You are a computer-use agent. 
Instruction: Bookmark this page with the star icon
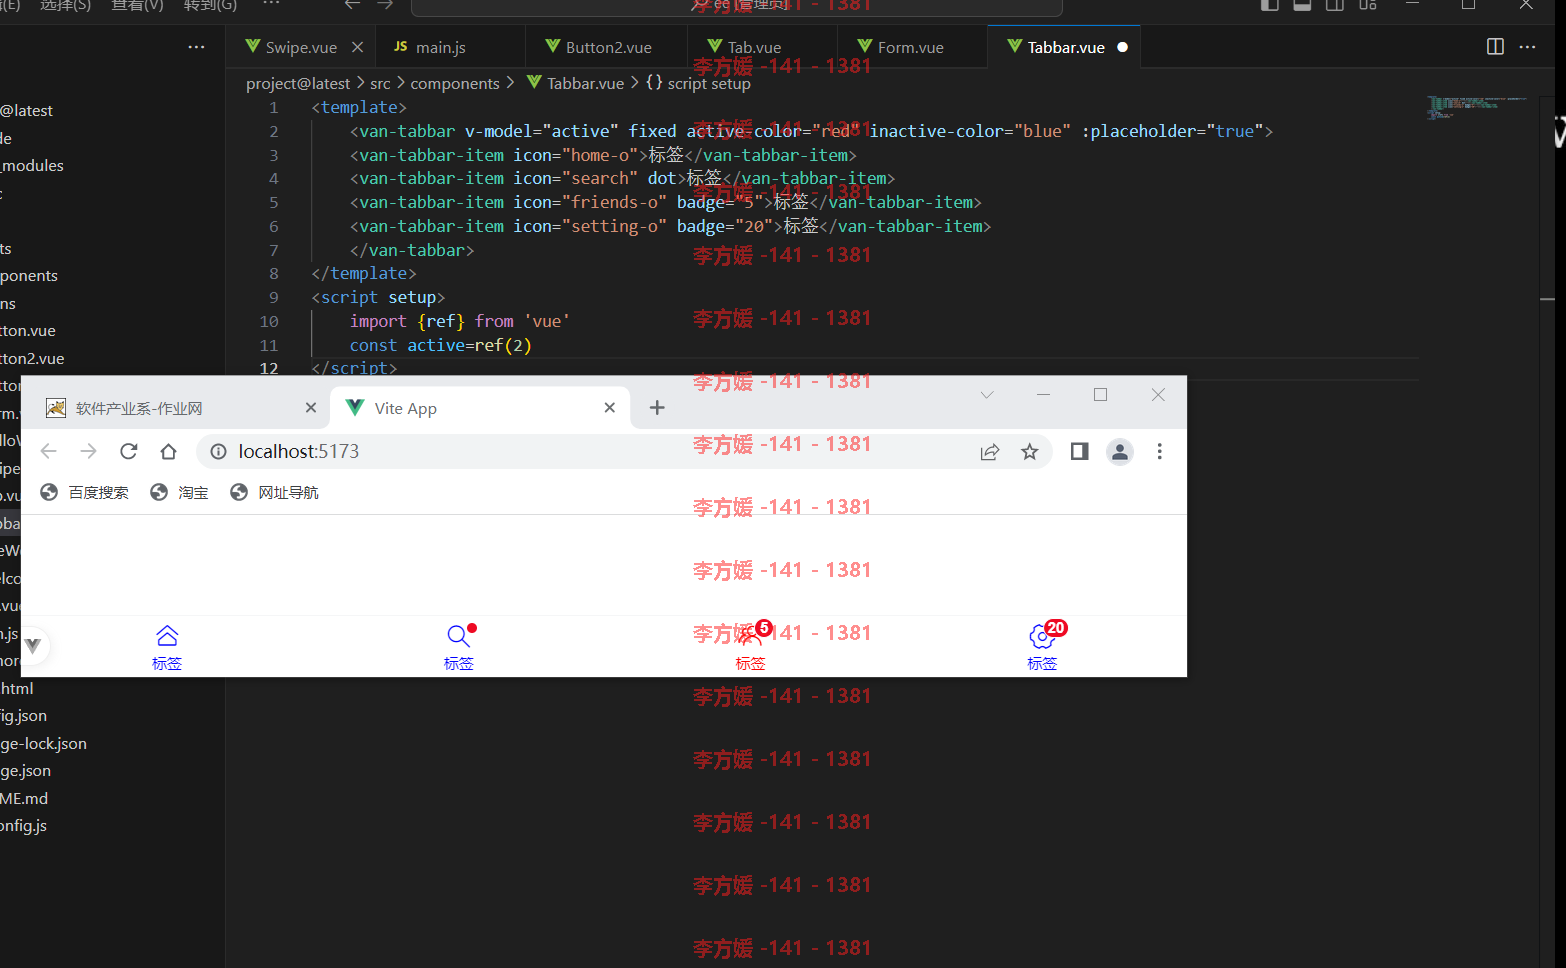(1029, 452)
